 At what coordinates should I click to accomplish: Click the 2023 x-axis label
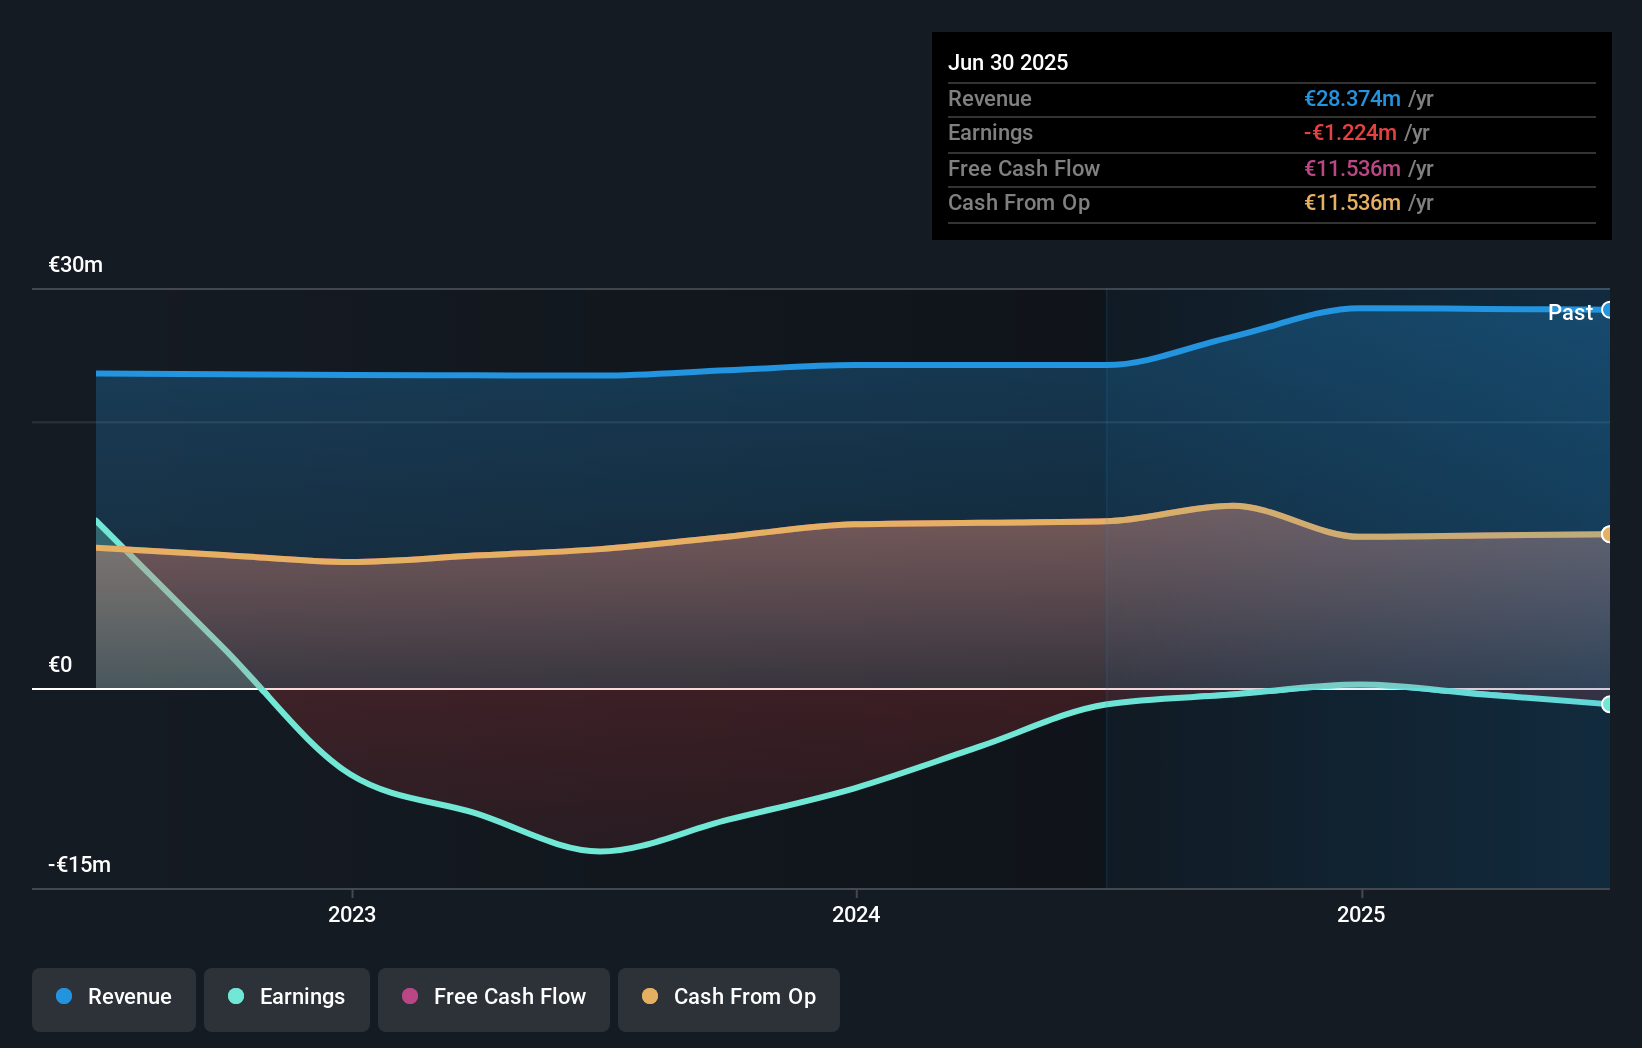tap(352, 914)
